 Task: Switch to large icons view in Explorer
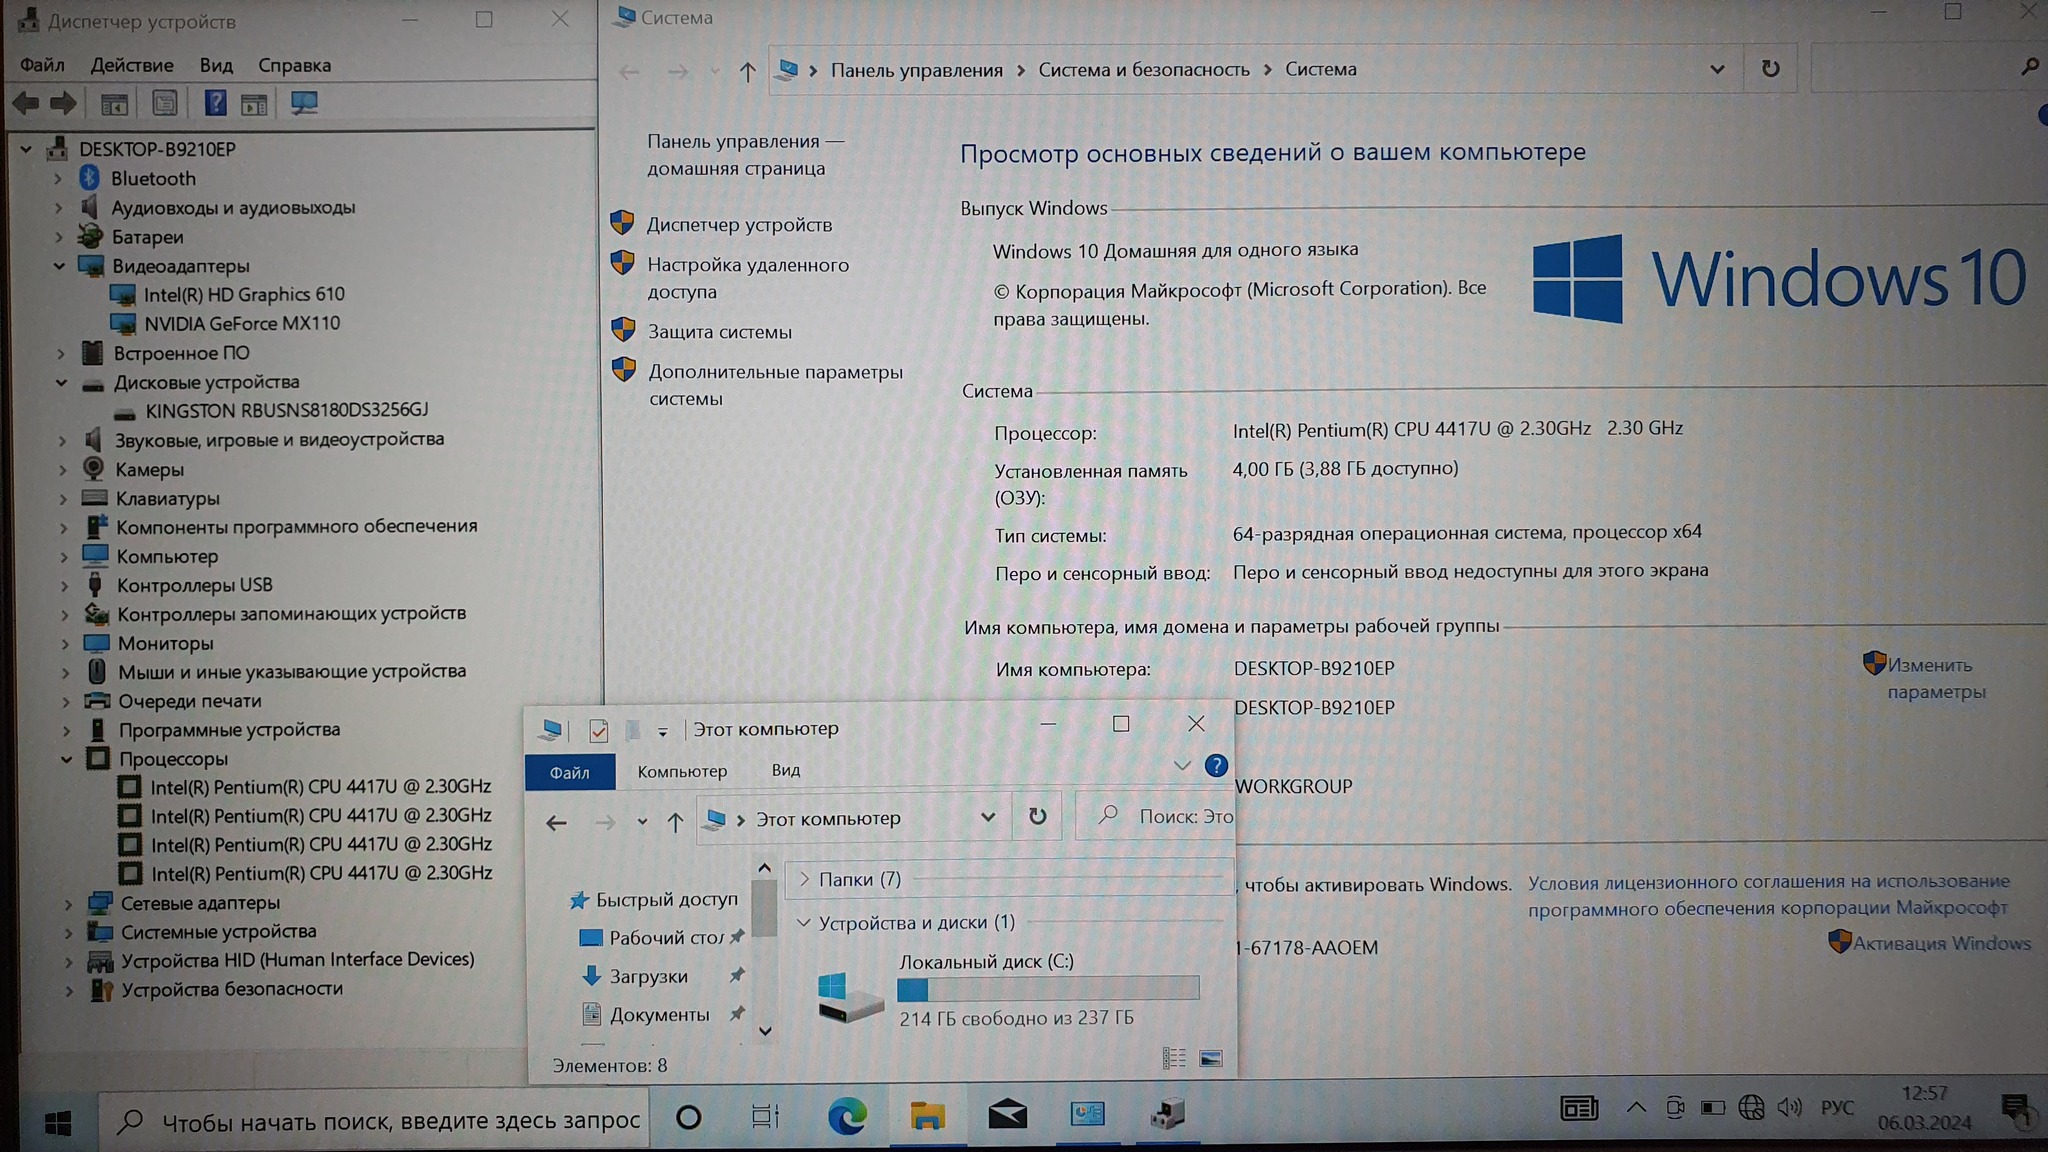click(x=1210, y=1058)
